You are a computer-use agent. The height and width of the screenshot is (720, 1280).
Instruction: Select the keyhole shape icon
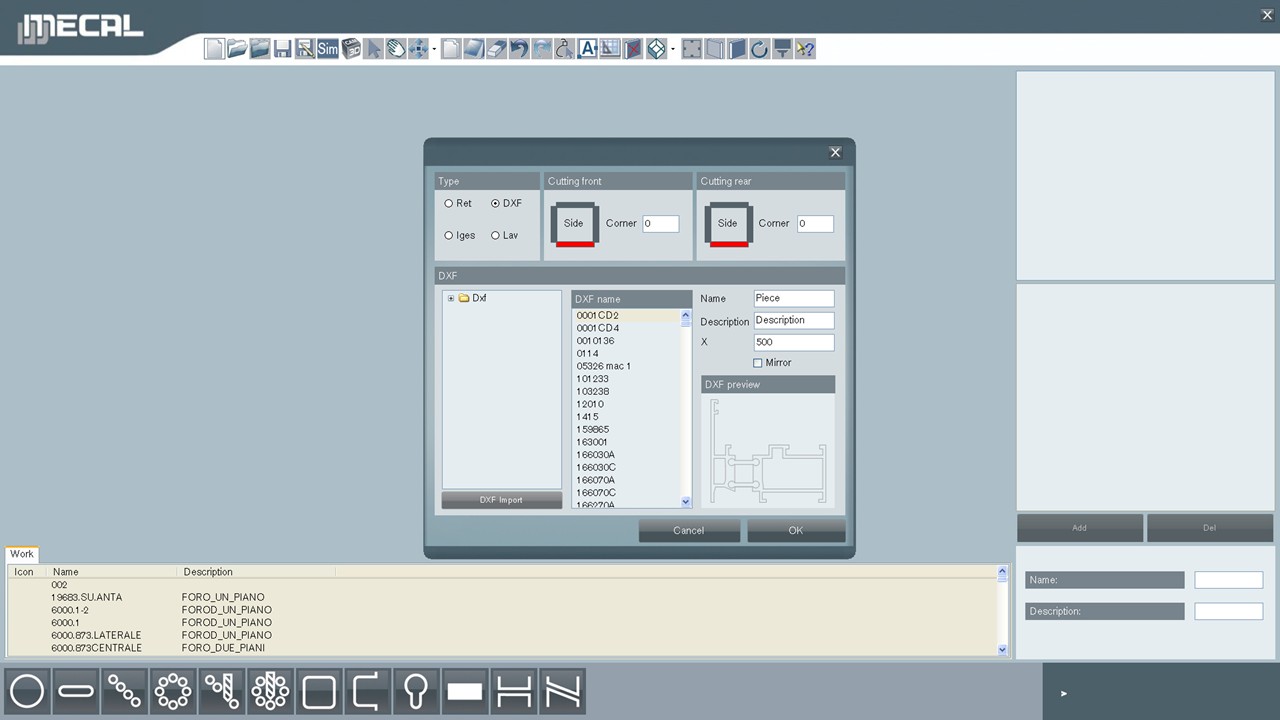(416, 691)
